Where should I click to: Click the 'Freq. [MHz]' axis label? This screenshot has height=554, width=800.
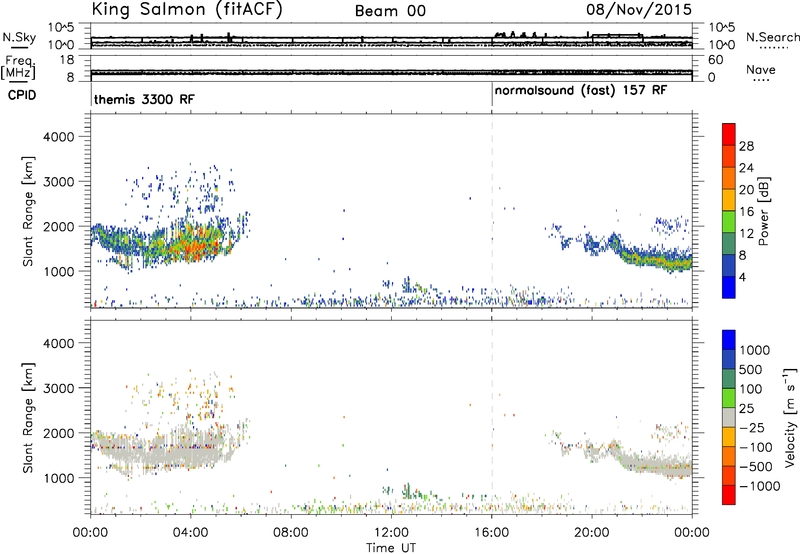(x=18, y=68)
